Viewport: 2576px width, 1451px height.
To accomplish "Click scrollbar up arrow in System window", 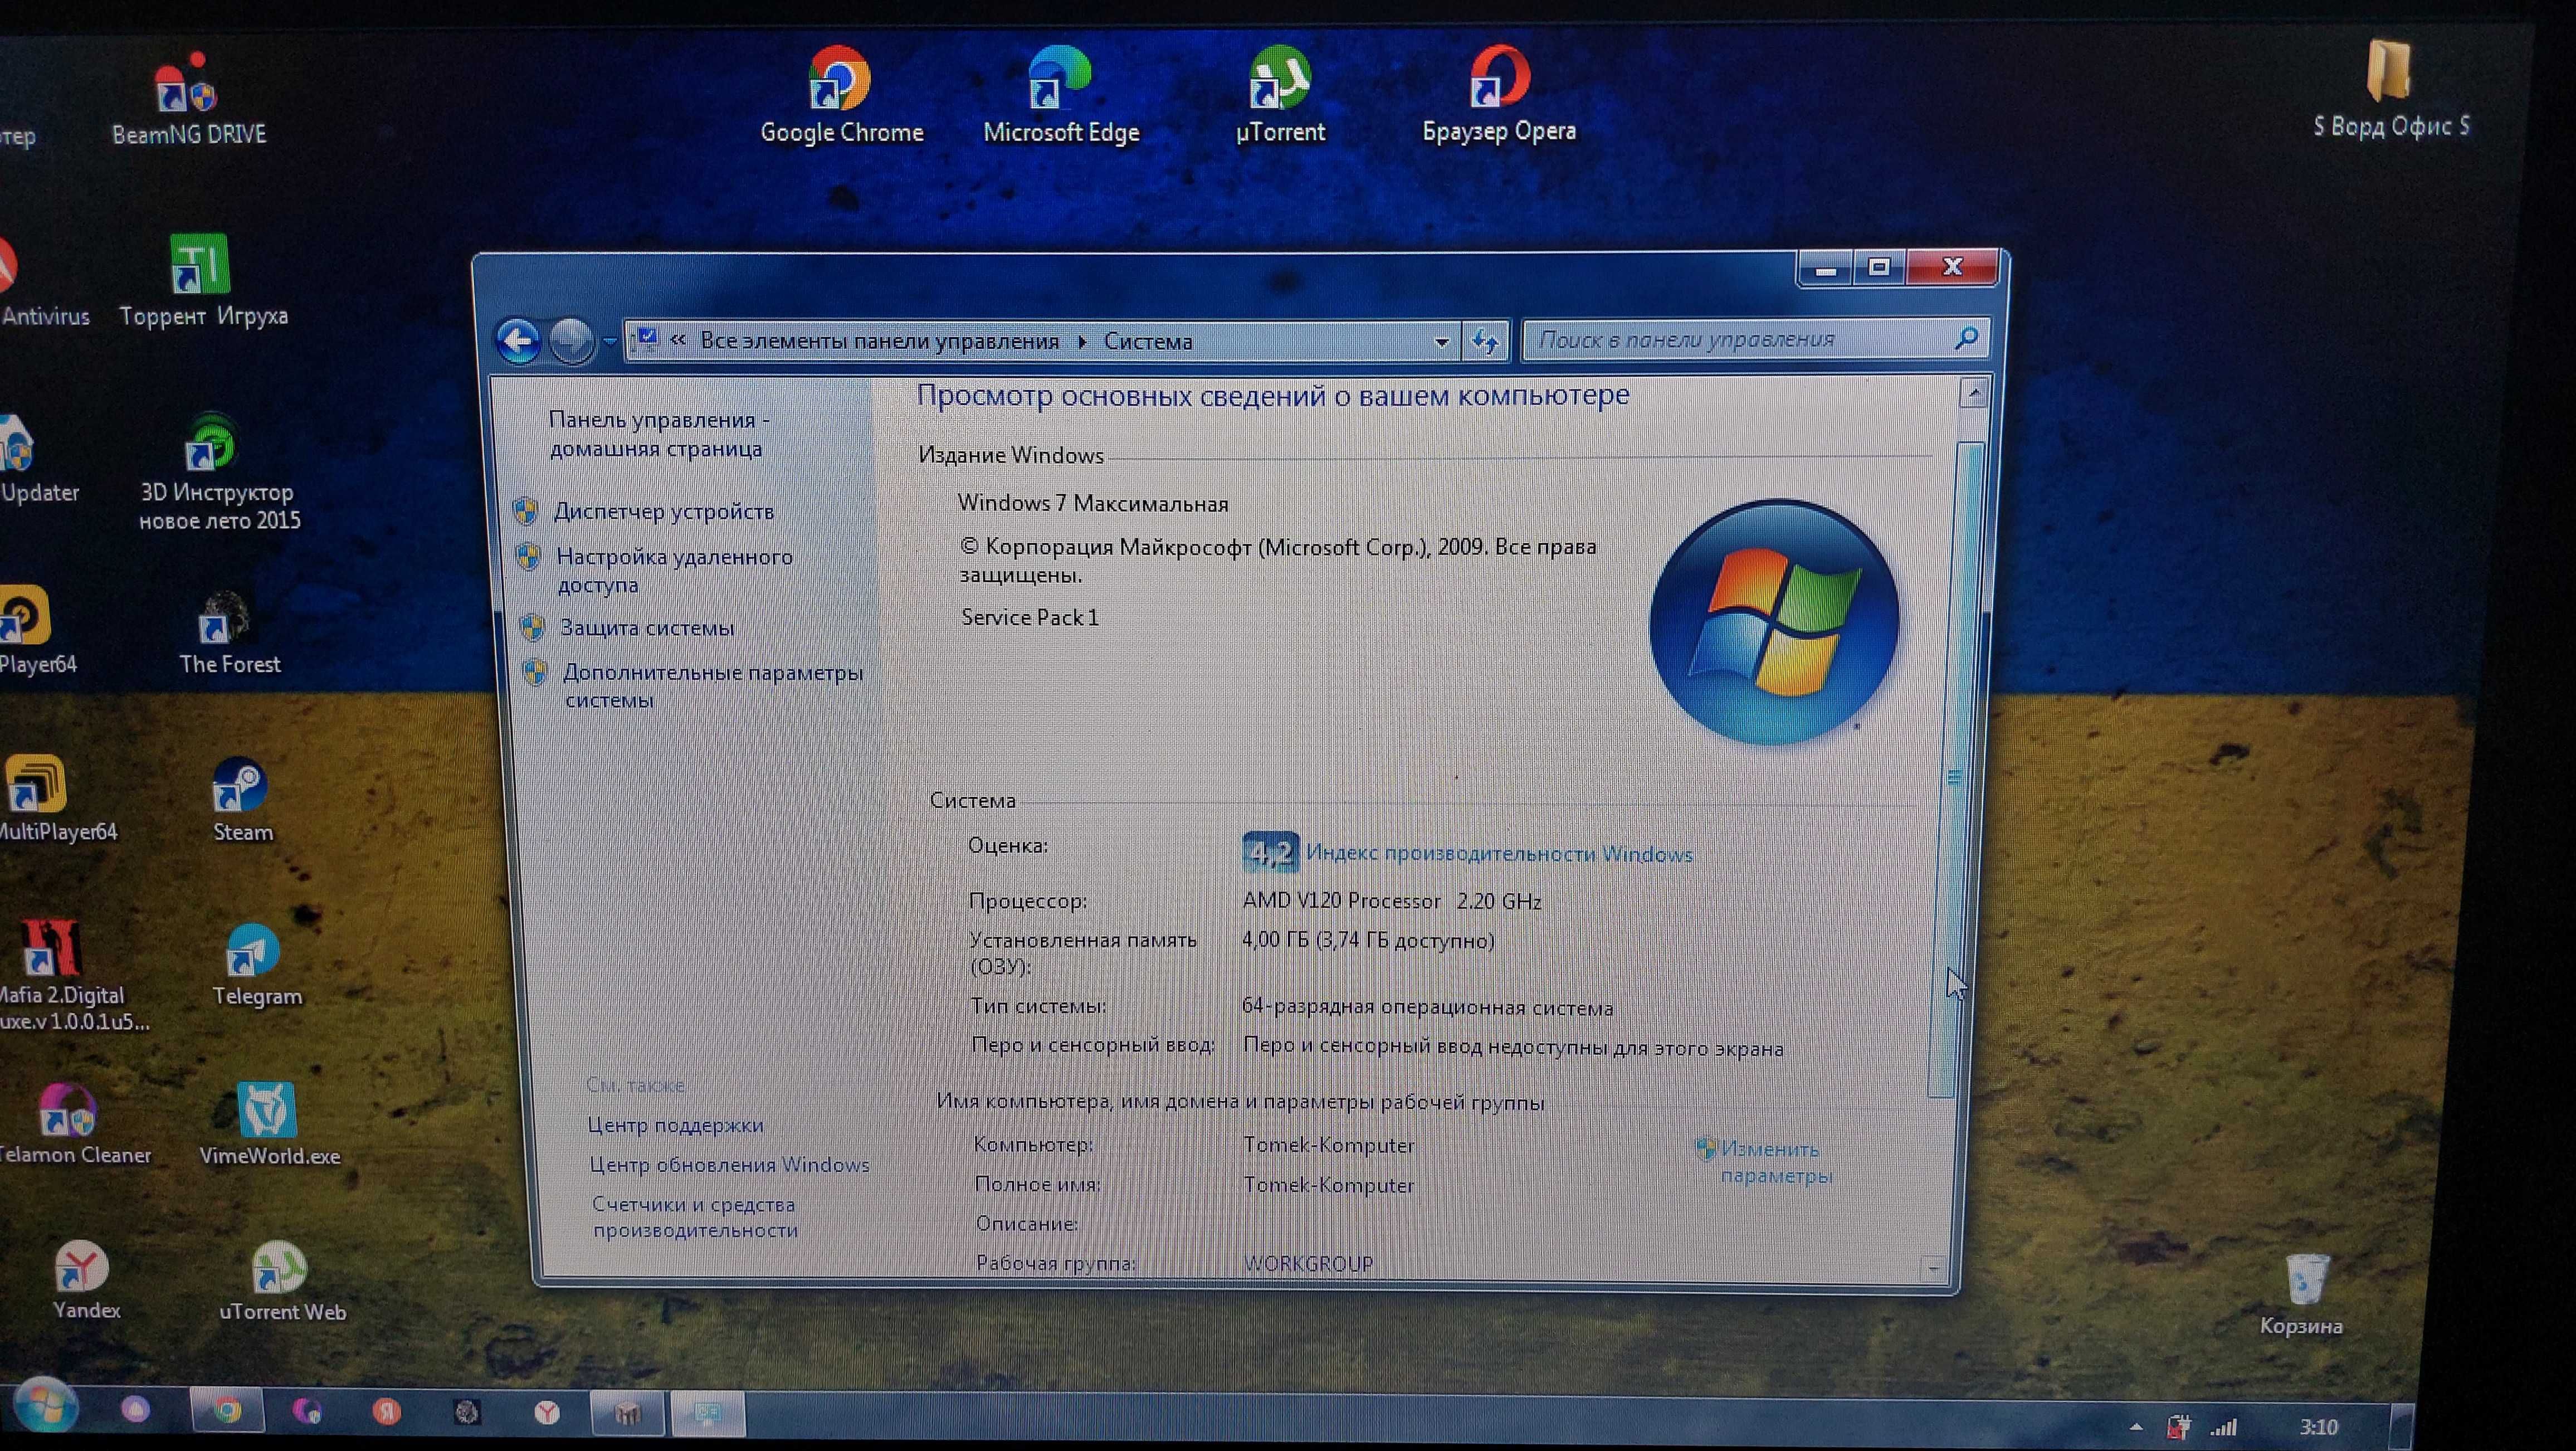I will (x=1973, y=394).
